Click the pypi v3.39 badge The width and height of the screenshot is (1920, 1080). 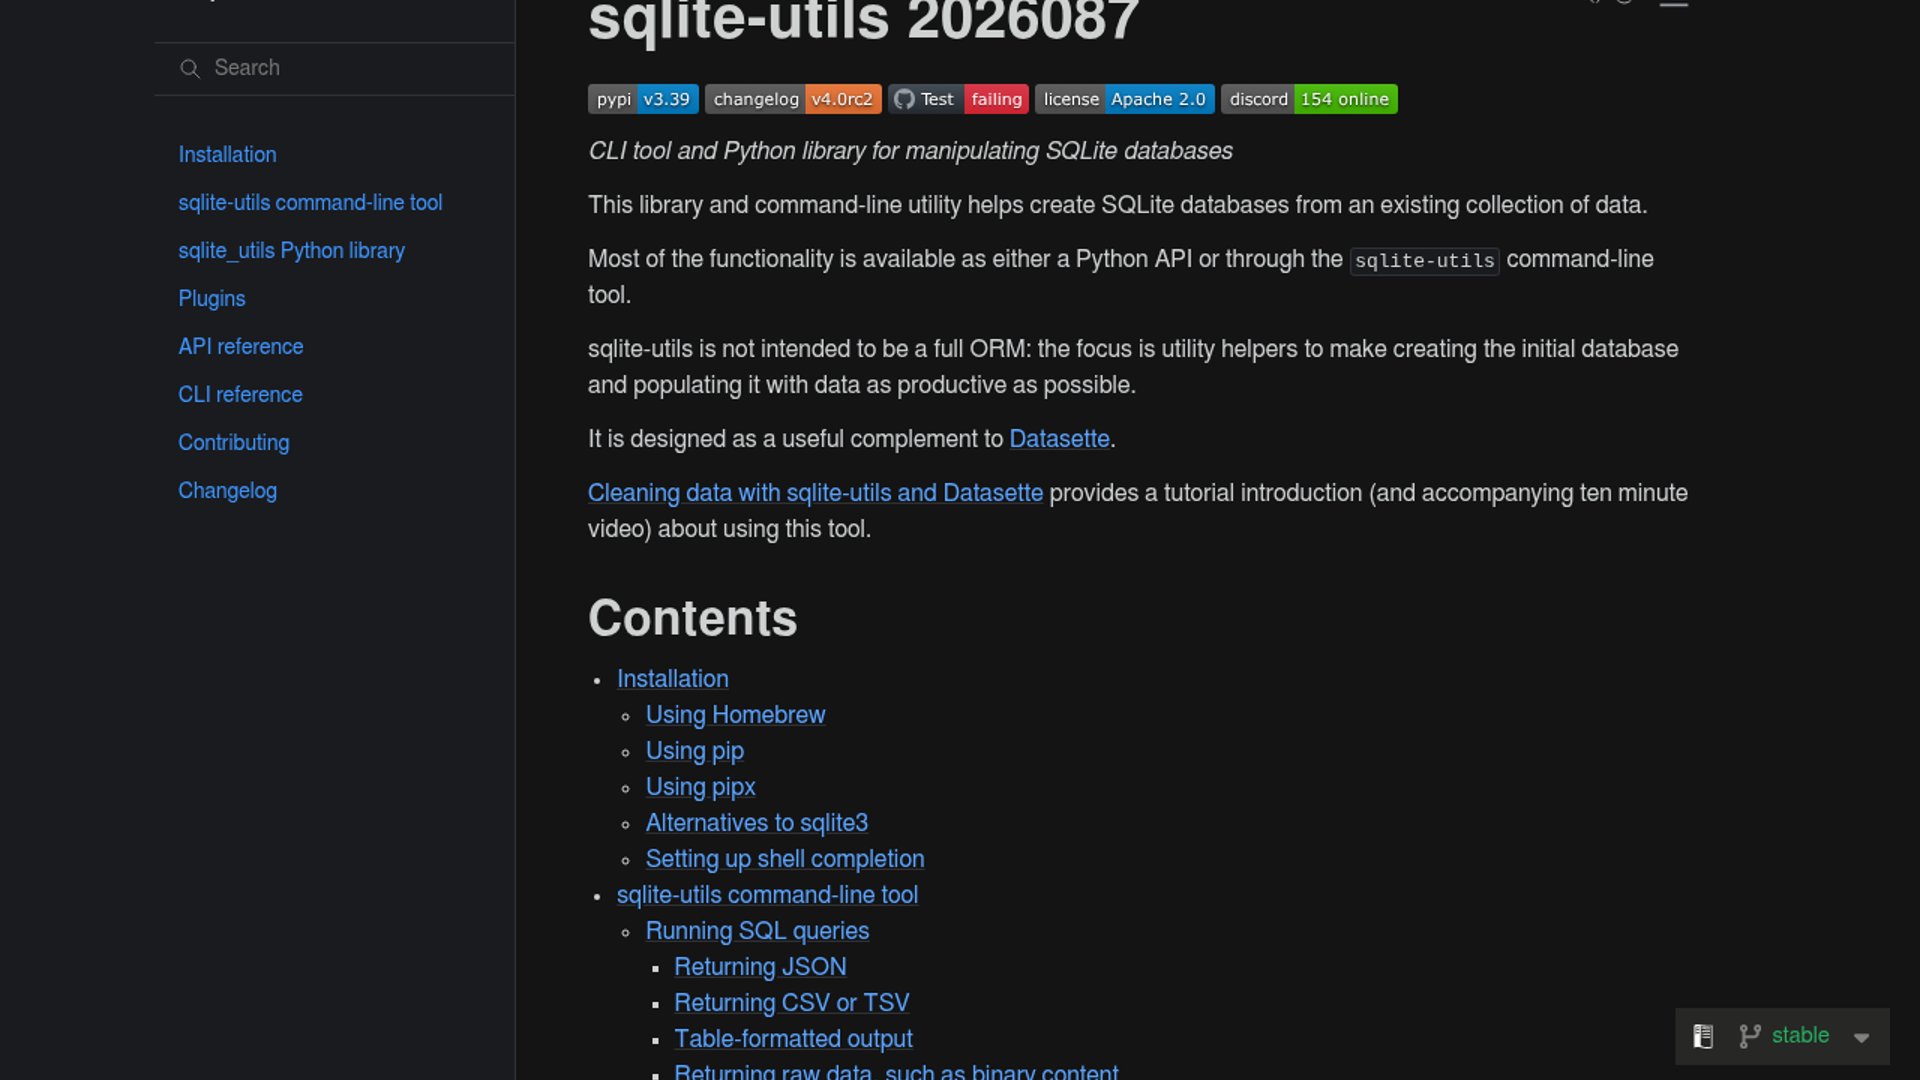[643, 99]
